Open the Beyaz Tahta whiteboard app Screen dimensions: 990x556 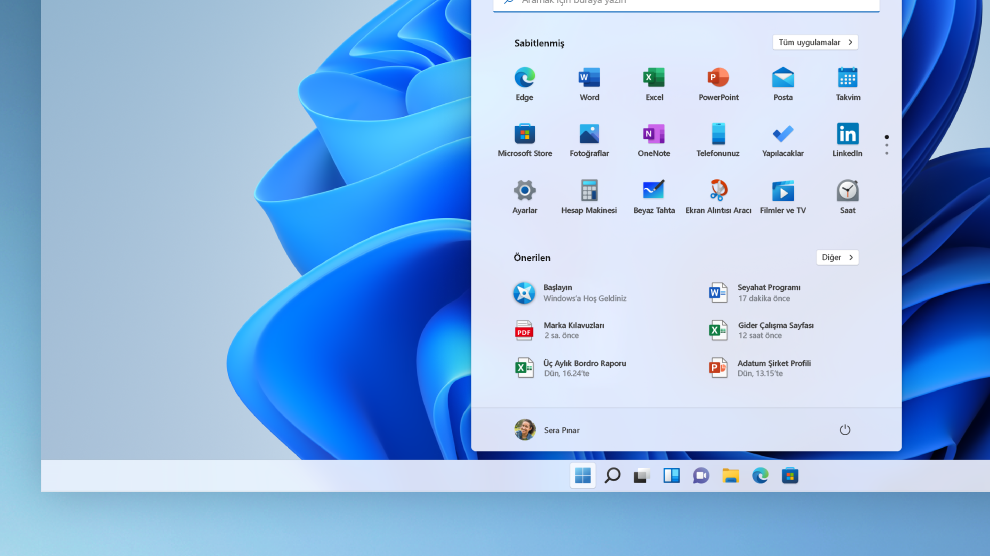pyautogui.click(x=654, y=197)
